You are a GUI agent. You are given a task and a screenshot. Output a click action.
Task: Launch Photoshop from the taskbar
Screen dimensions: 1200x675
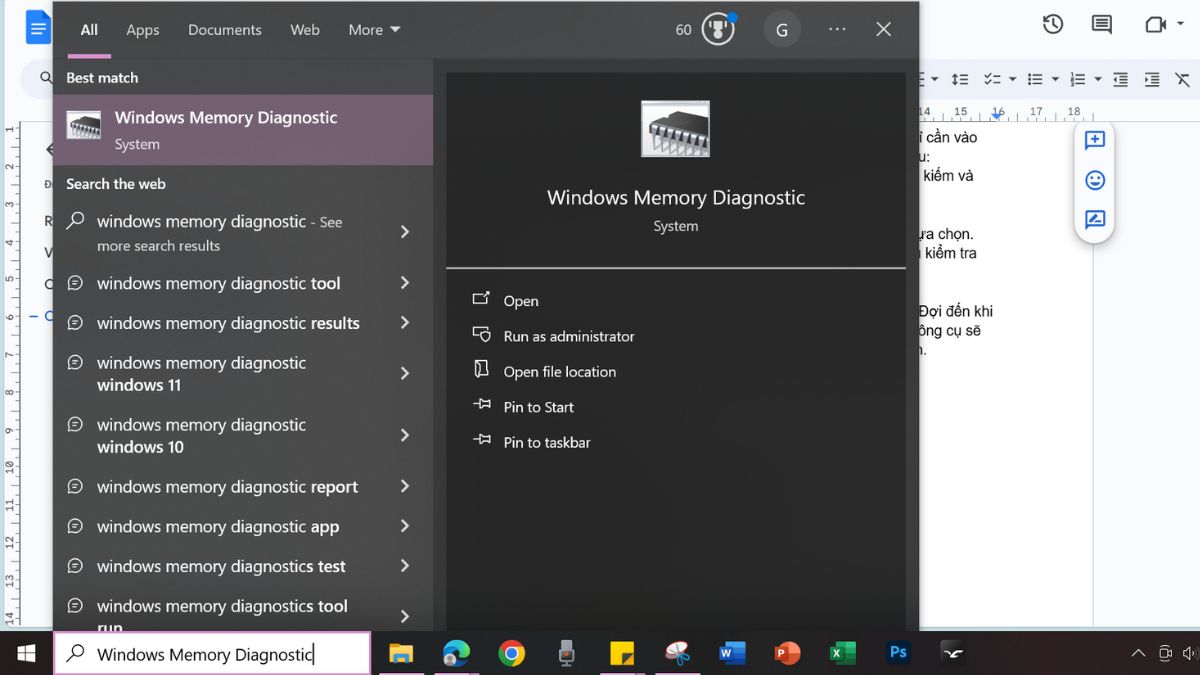(x=898, y=654)
